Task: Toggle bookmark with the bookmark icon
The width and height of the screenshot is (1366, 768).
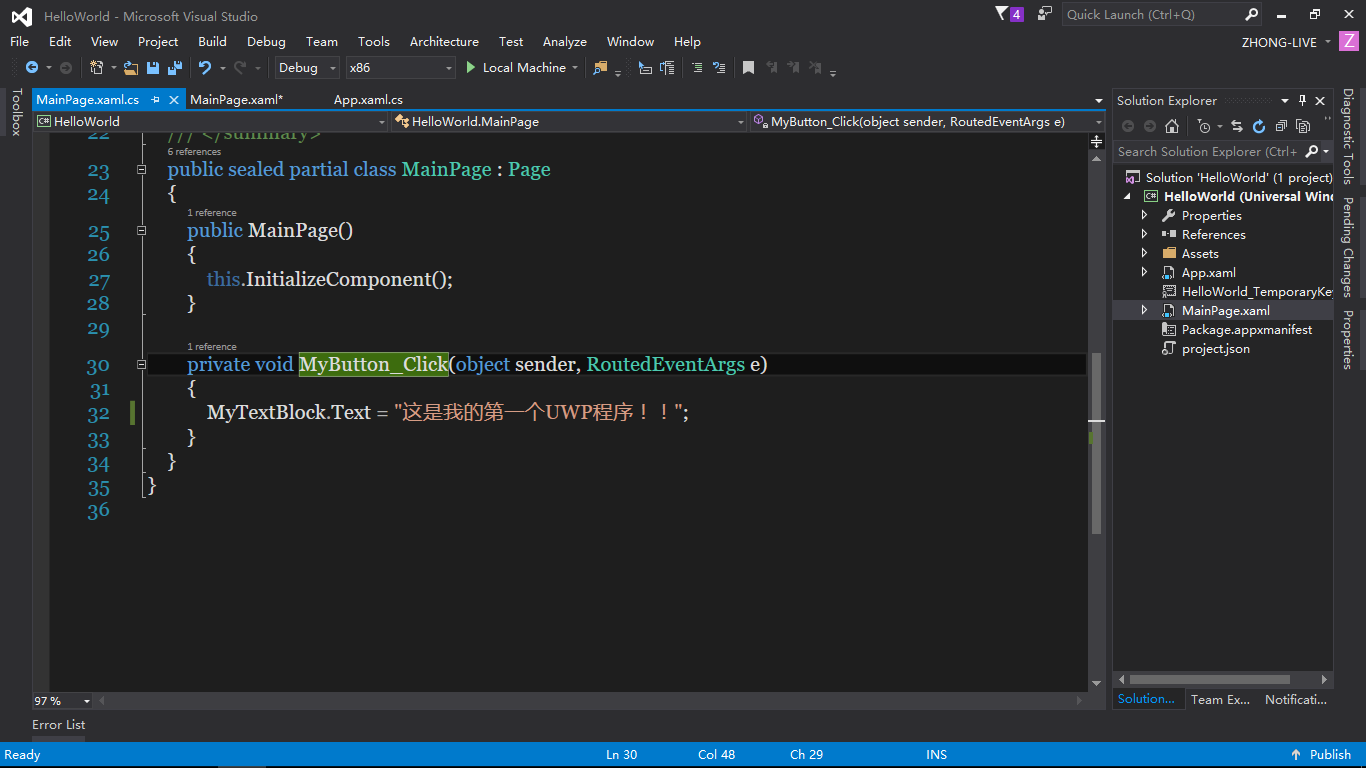Action: point(748,68)
